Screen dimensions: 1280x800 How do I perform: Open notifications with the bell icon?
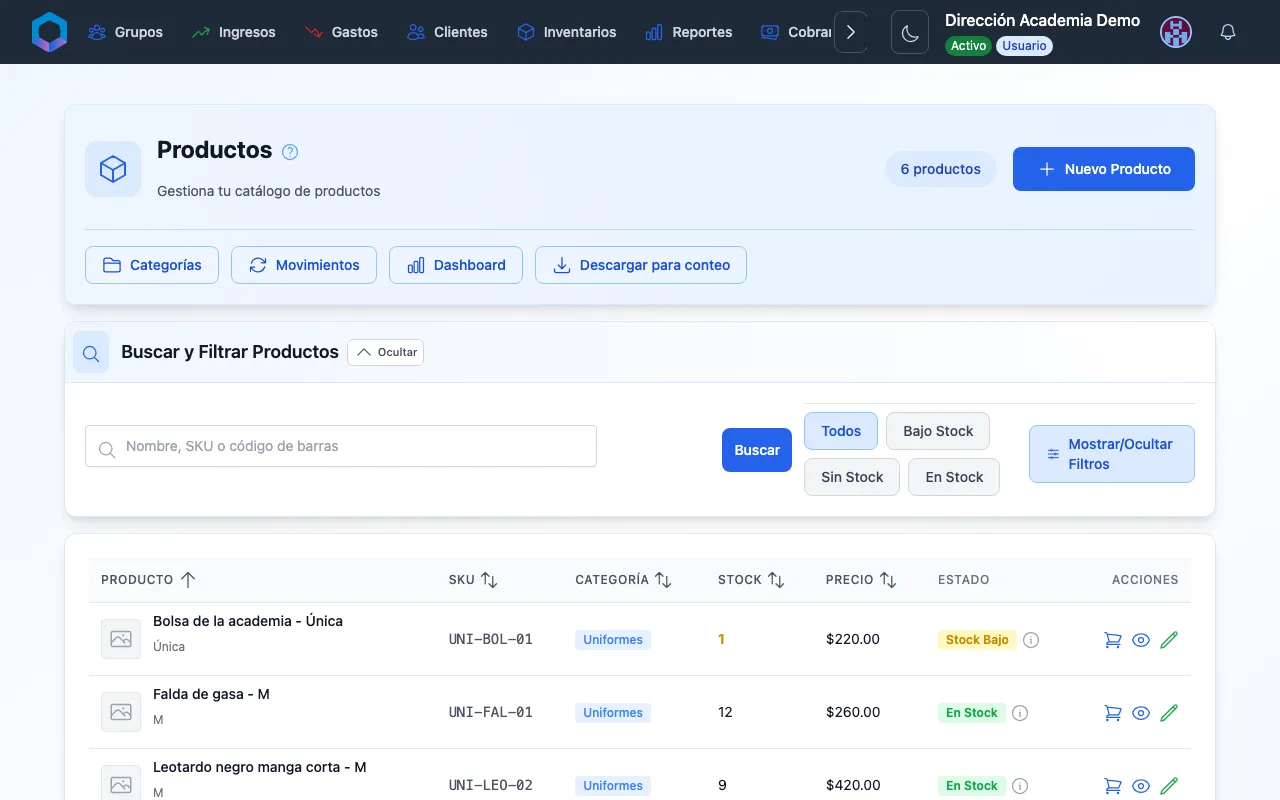click(x=1228, y=32)
